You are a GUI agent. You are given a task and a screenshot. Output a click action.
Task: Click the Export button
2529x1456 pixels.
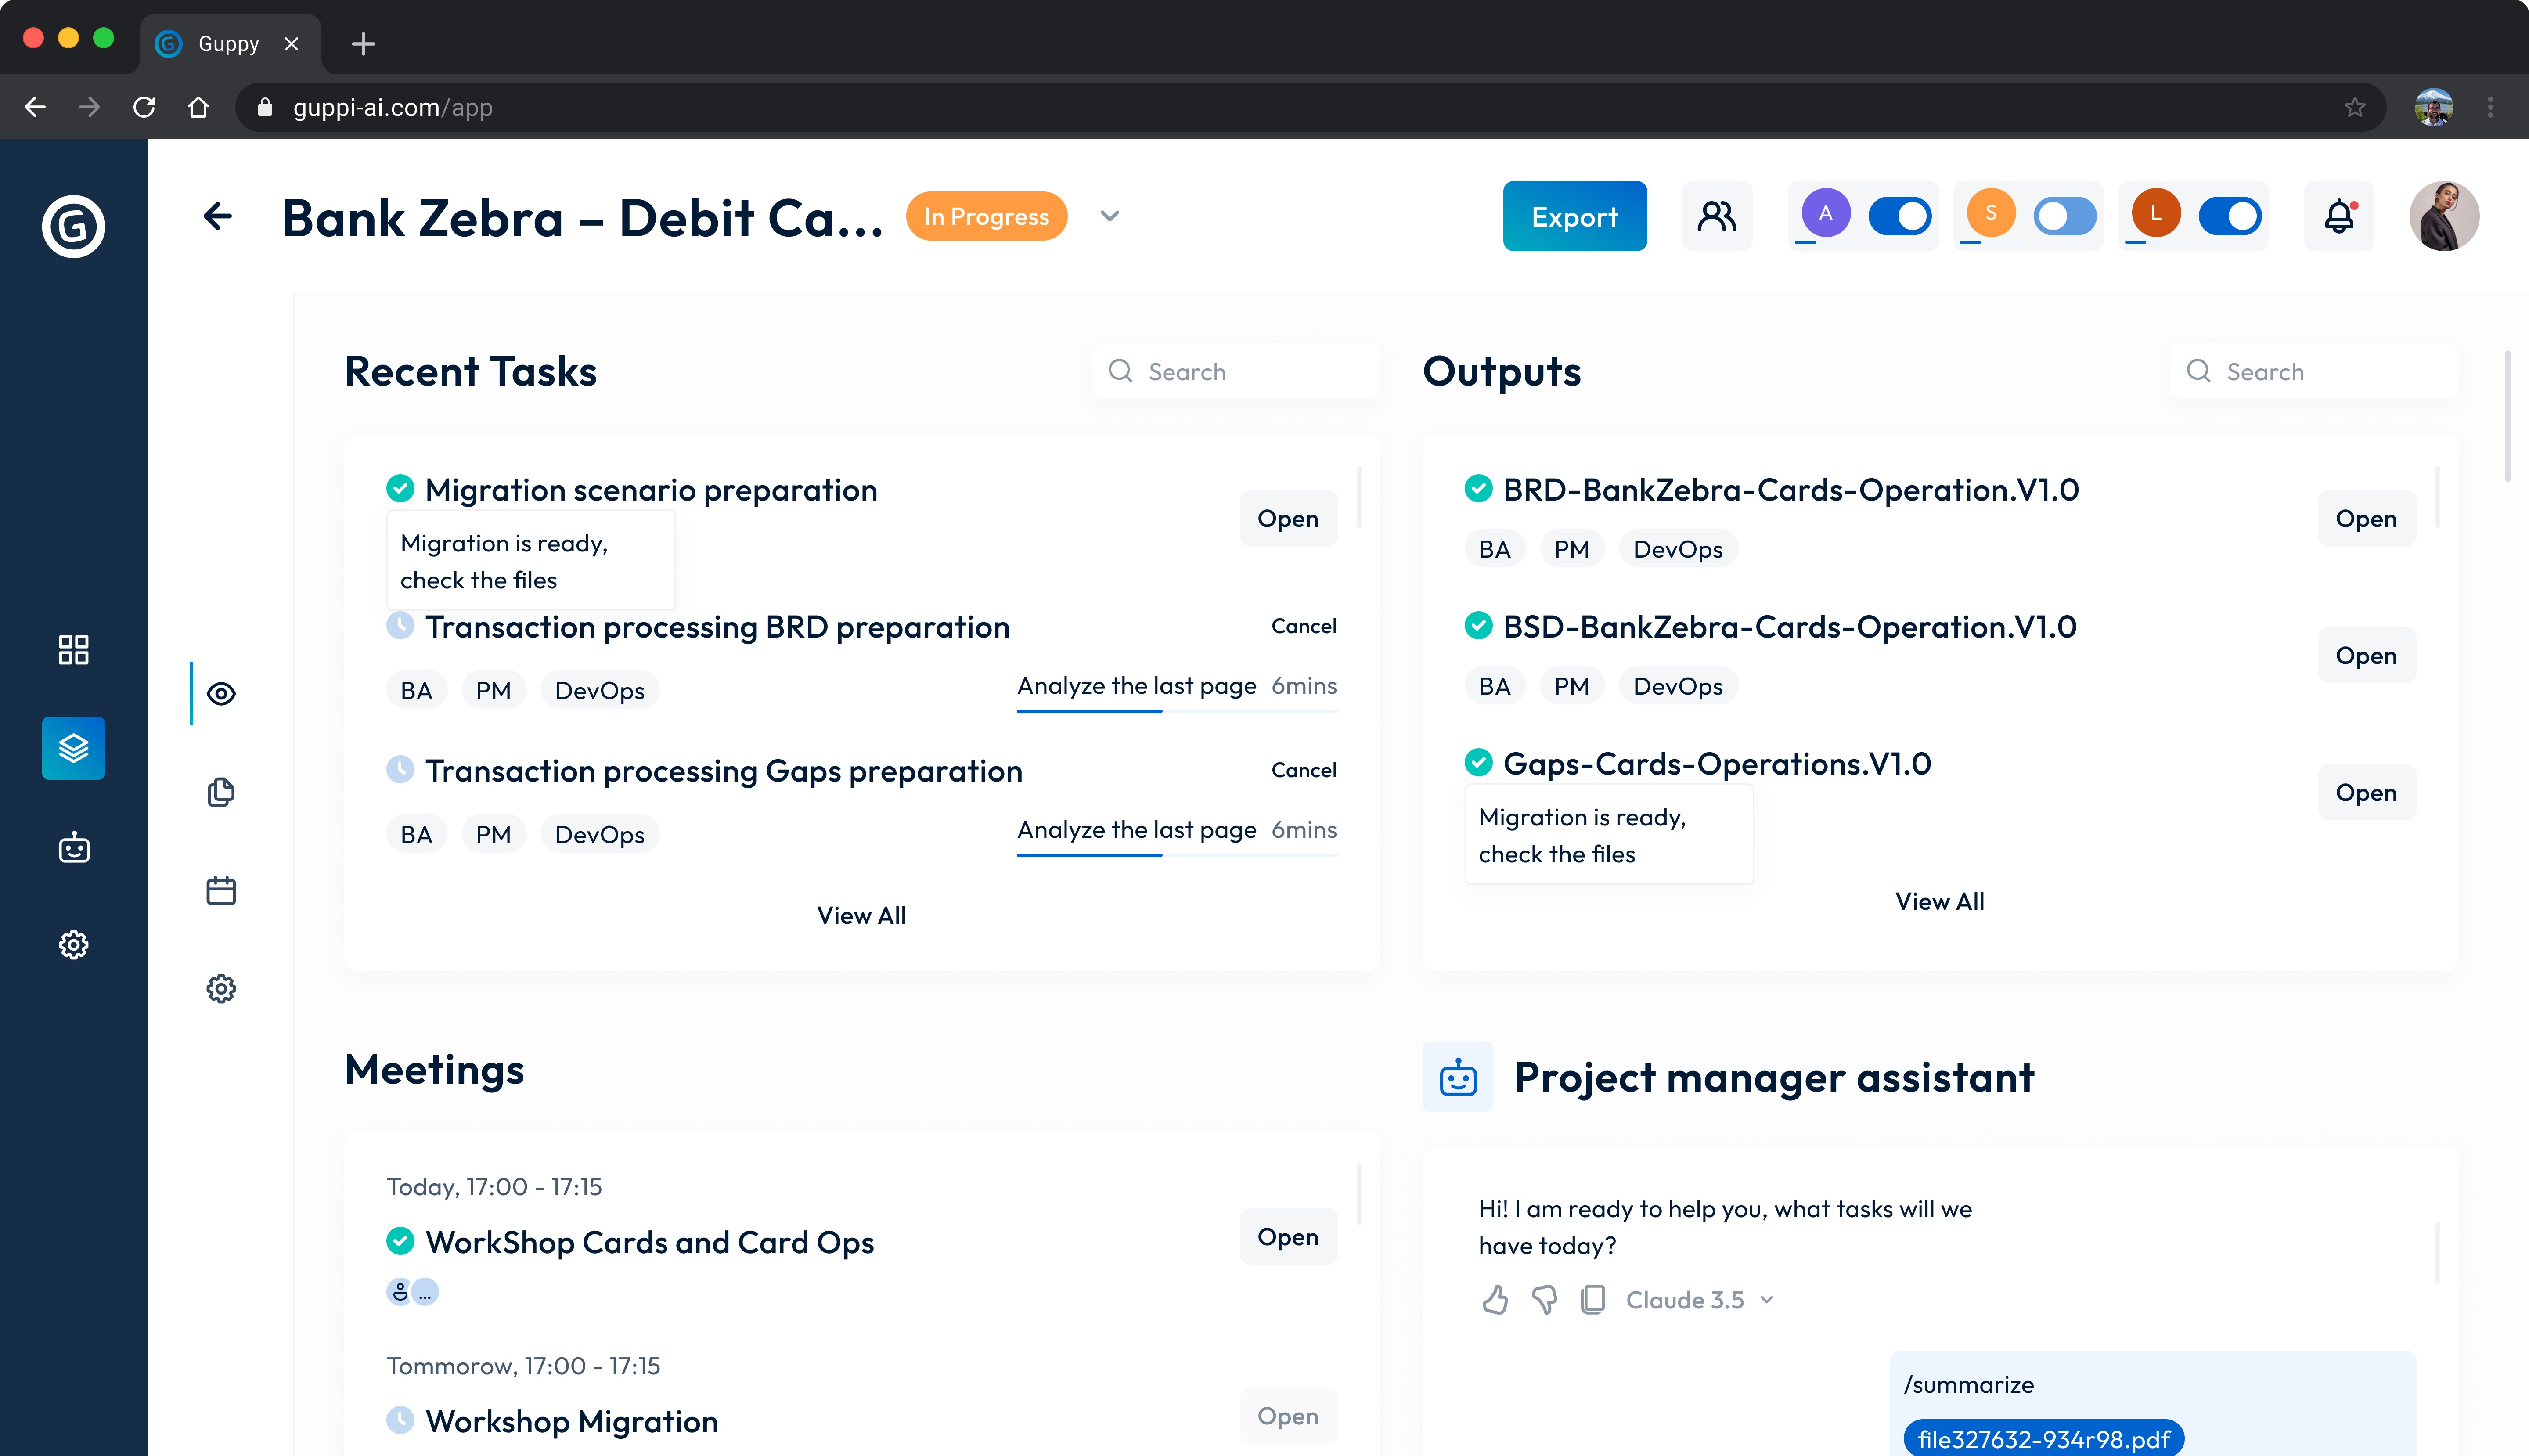click(x=1574, y=216)
